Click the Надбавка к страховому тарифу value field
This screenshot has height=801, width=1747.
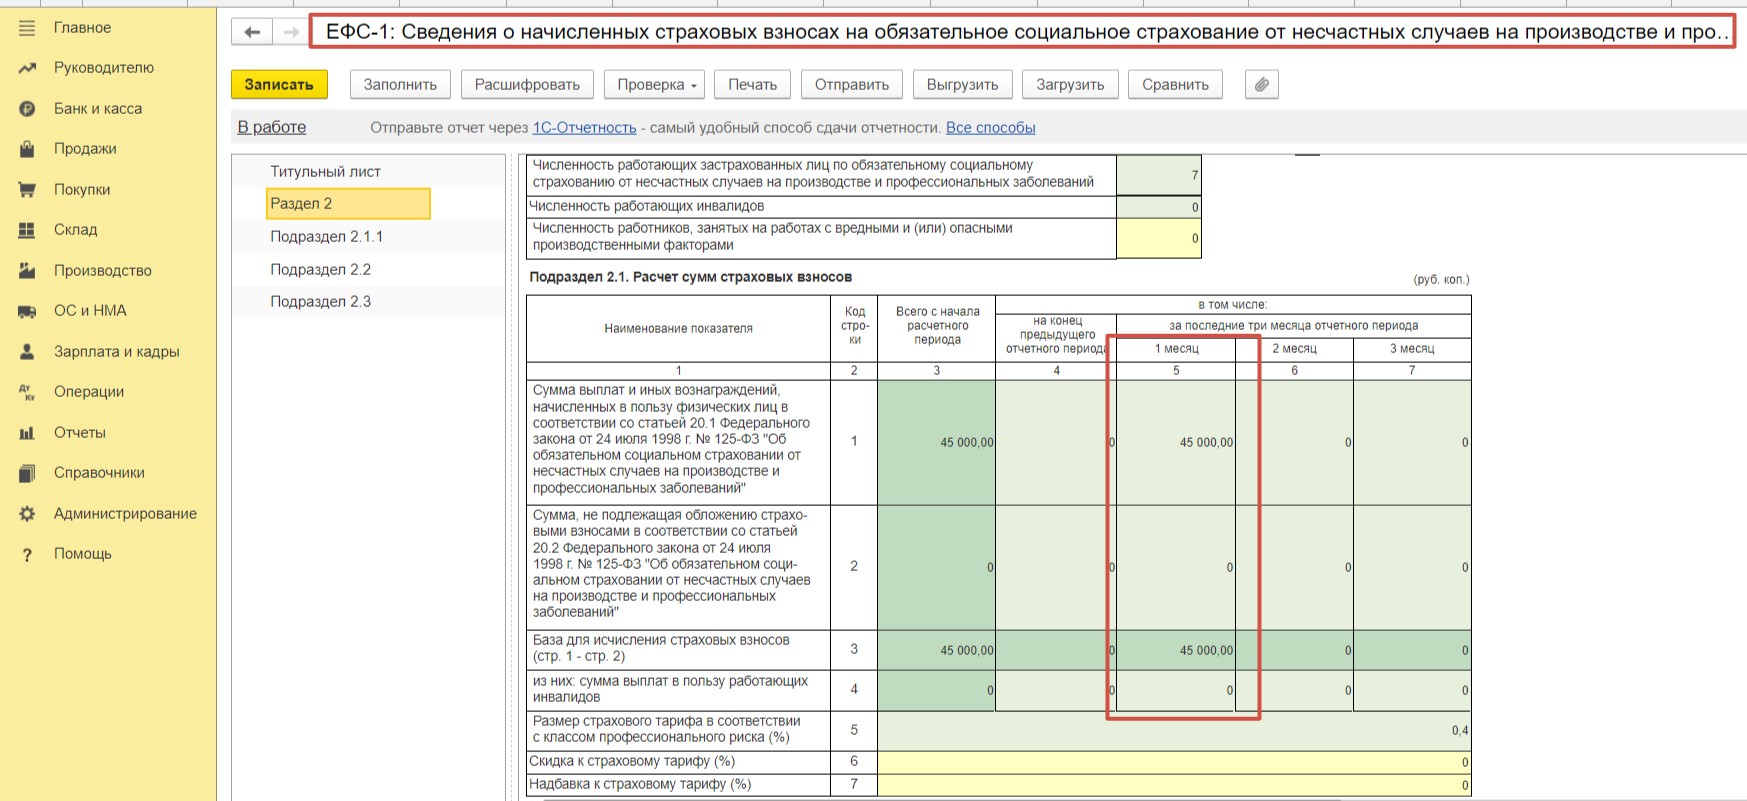pos(1174,785)
